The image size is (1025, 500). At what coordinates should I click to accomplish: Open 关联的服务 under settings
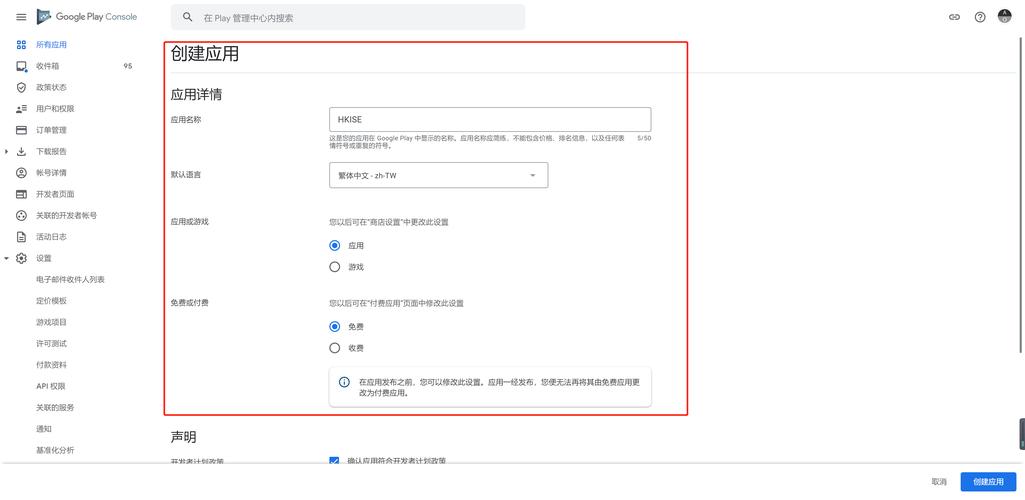click(55, 408)
